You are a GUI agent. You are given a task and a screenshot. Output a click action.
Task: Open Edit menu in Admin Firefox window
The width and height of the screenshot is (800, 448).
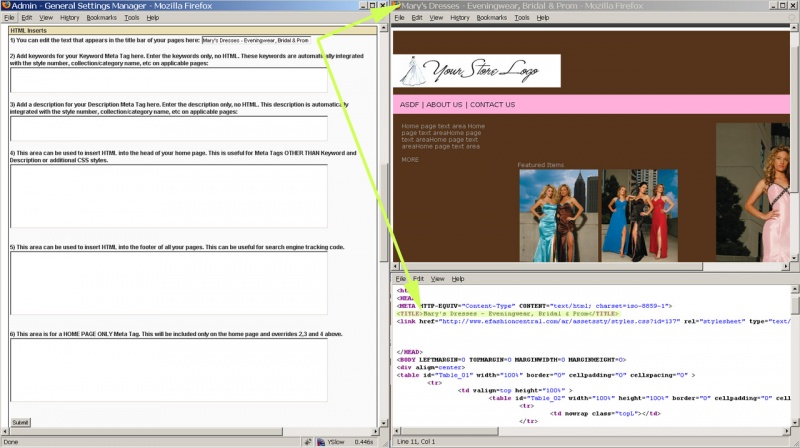[27, 17]
